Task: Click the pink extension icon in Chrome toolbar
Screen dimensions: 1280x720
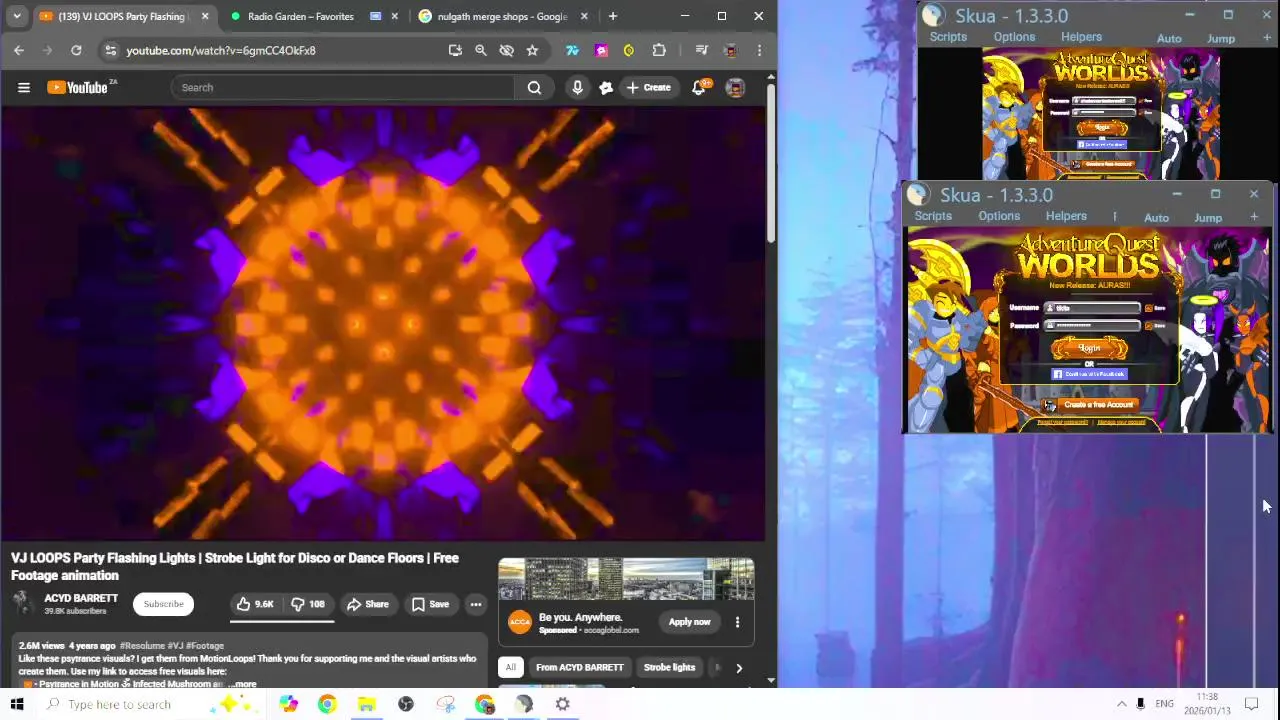Action: tap(601, 50)
